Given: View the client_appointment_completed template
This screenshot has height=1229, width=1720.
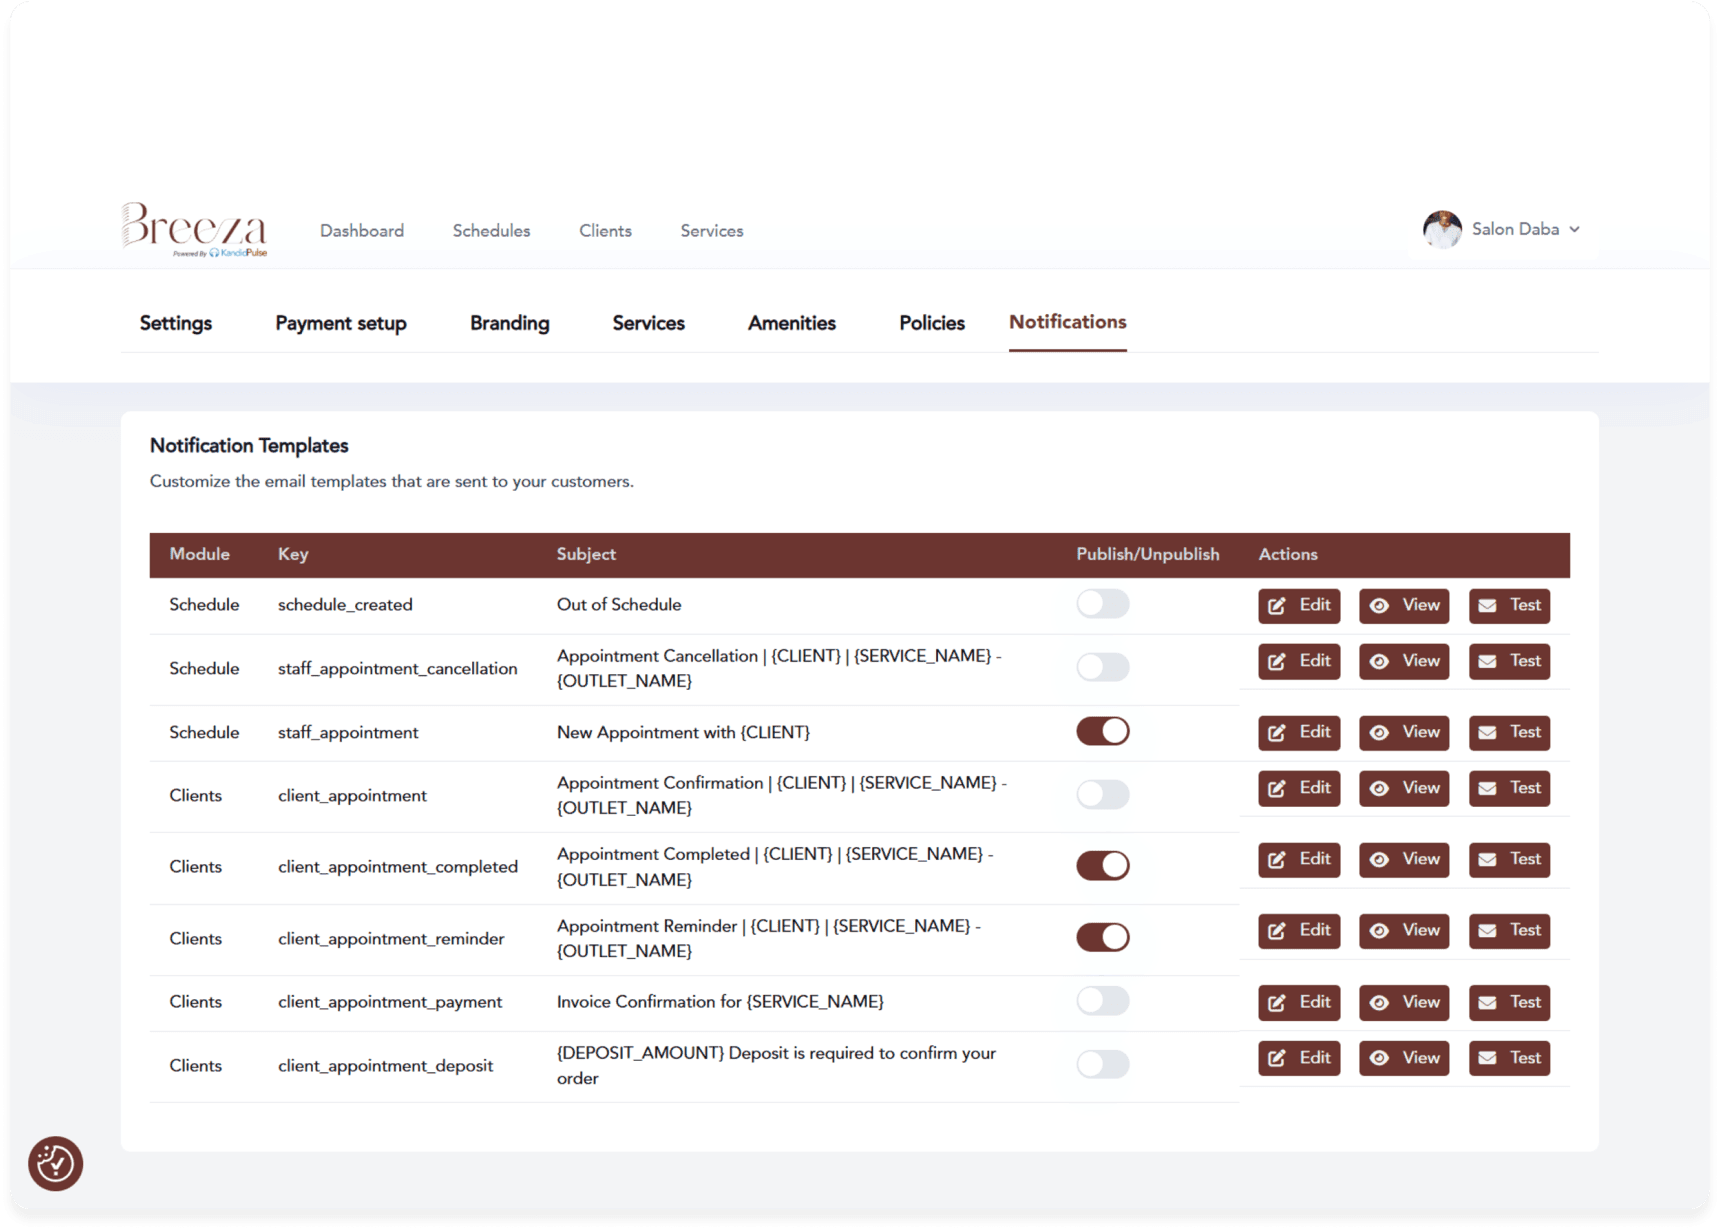Looking at the screenshot, I should tap(1404, 859).
